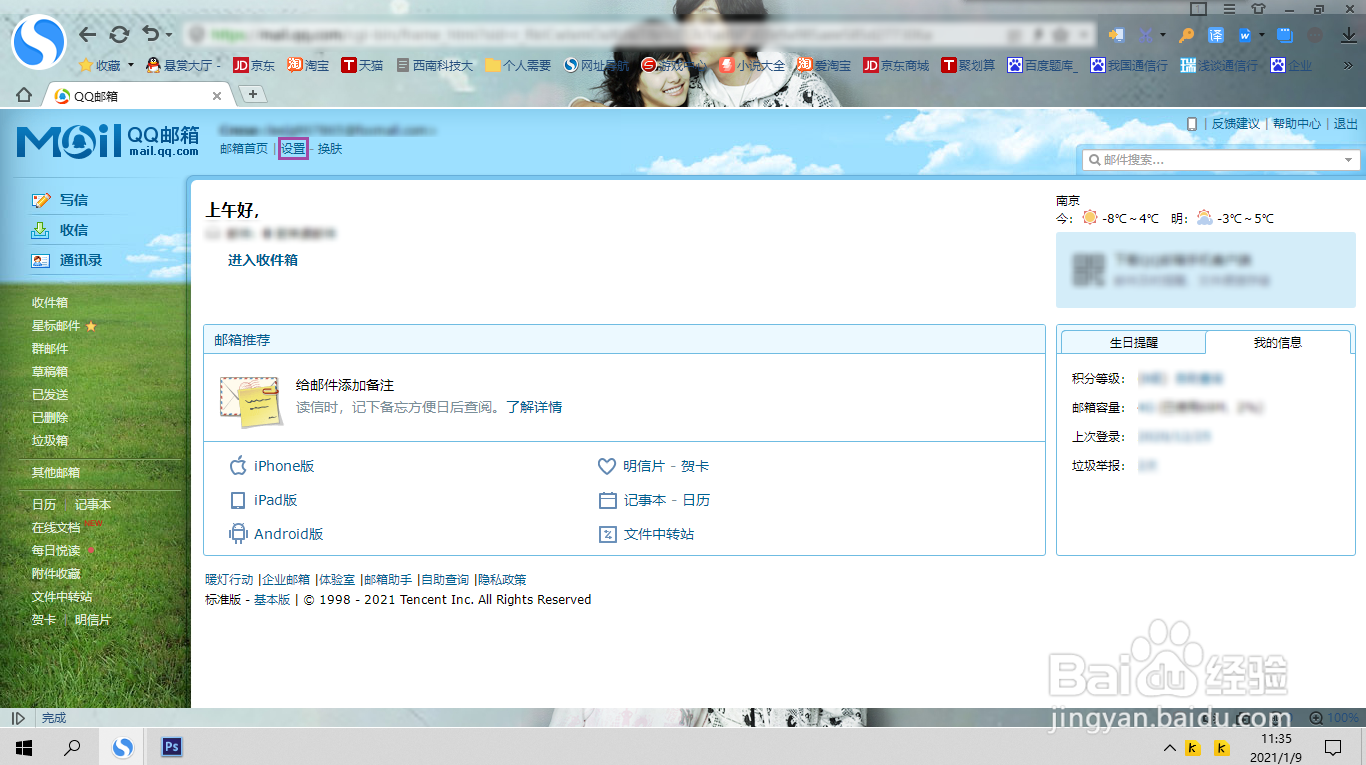
Task: Open Windows Start menu
Action: coord(24,747)
